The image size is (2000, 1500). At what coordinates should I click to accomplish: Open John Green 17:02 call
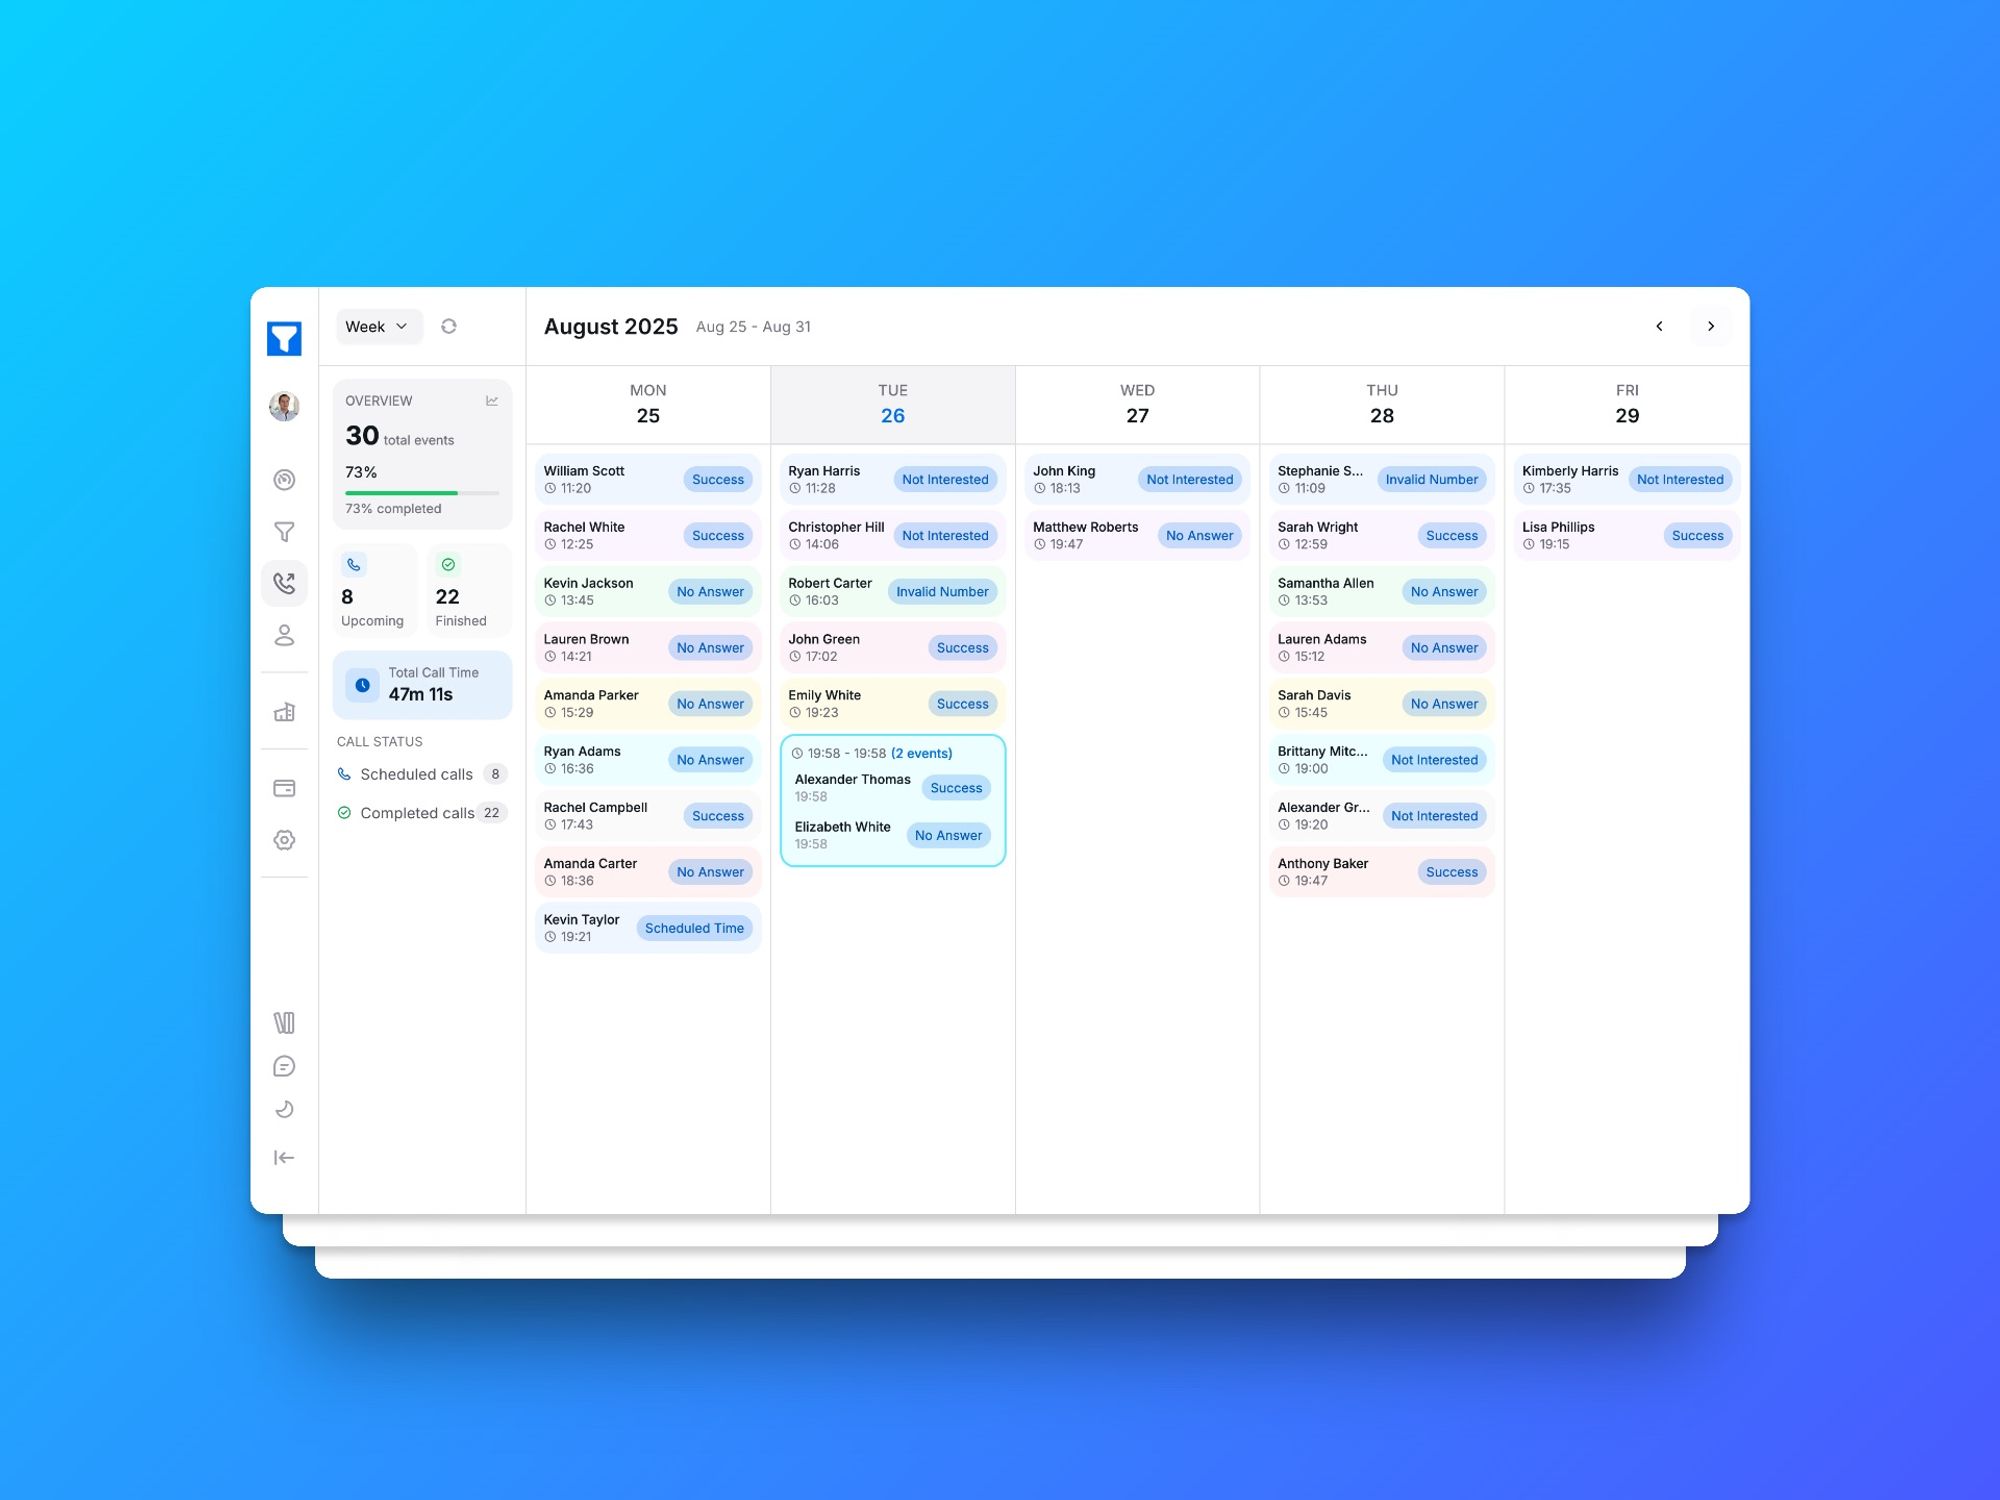coord(893,647)
